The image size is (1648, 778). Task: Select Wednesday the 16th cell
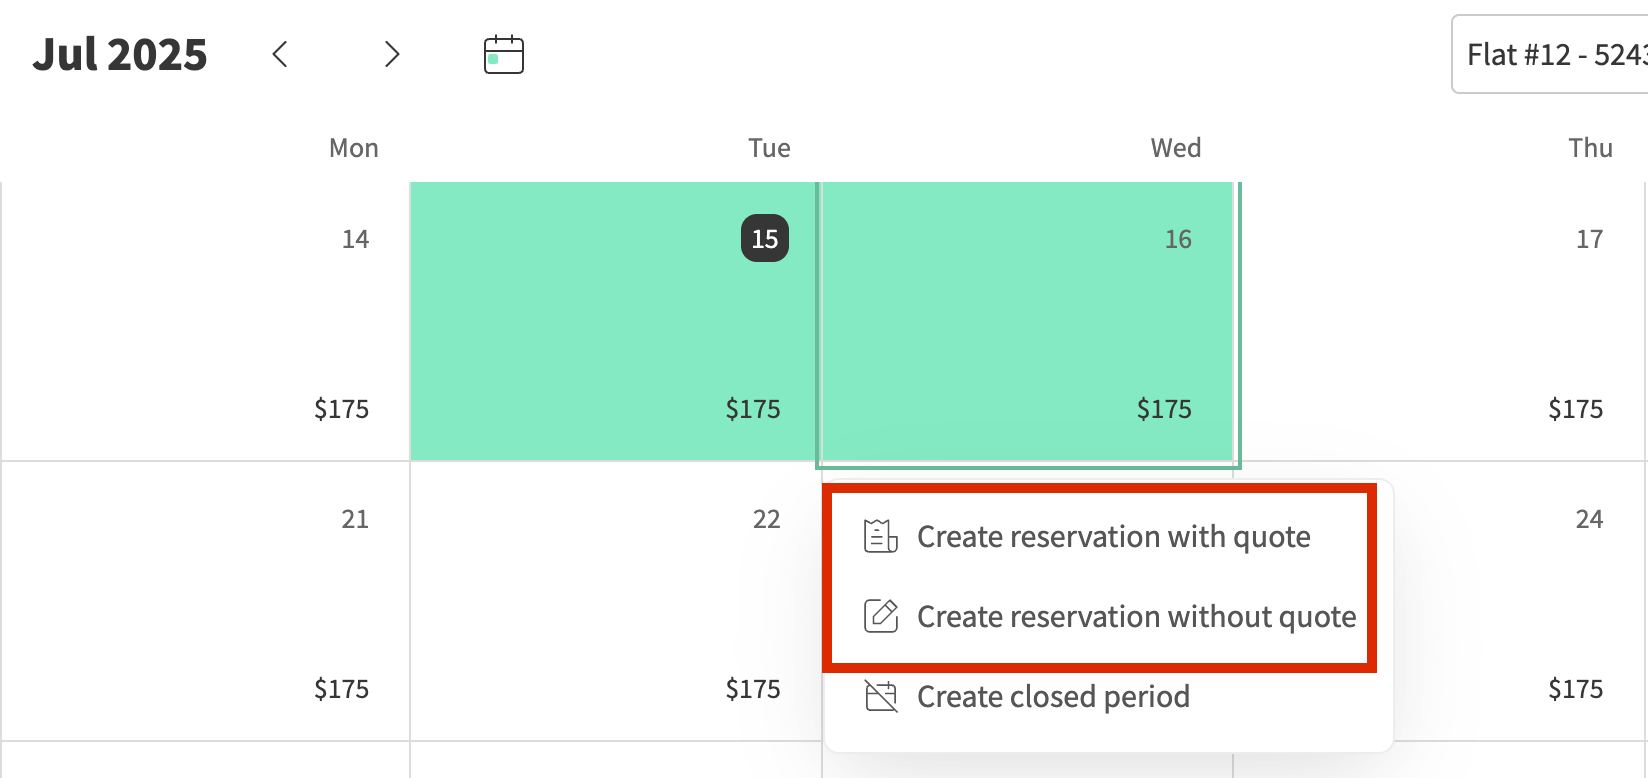click(x=1028, y=320)
